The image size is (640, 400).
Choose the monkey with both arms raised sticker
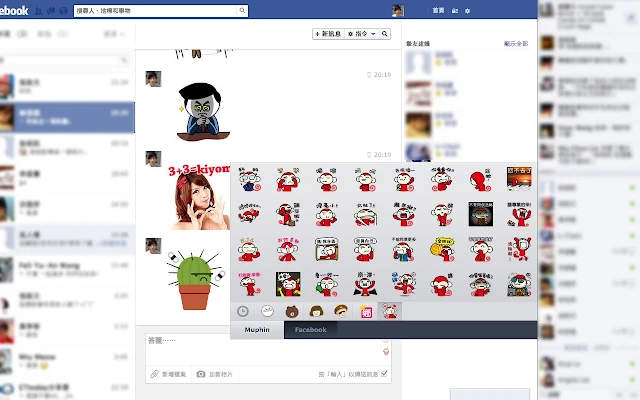pos(519,214)
